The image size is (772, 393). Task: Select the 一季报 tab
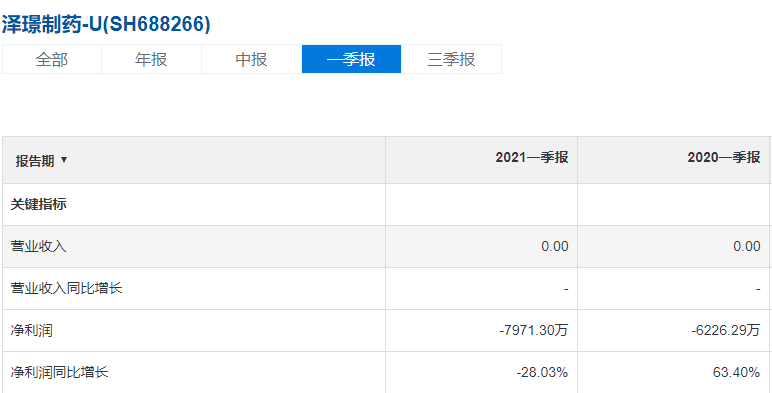pyautogui.click(x=352, y=59)
